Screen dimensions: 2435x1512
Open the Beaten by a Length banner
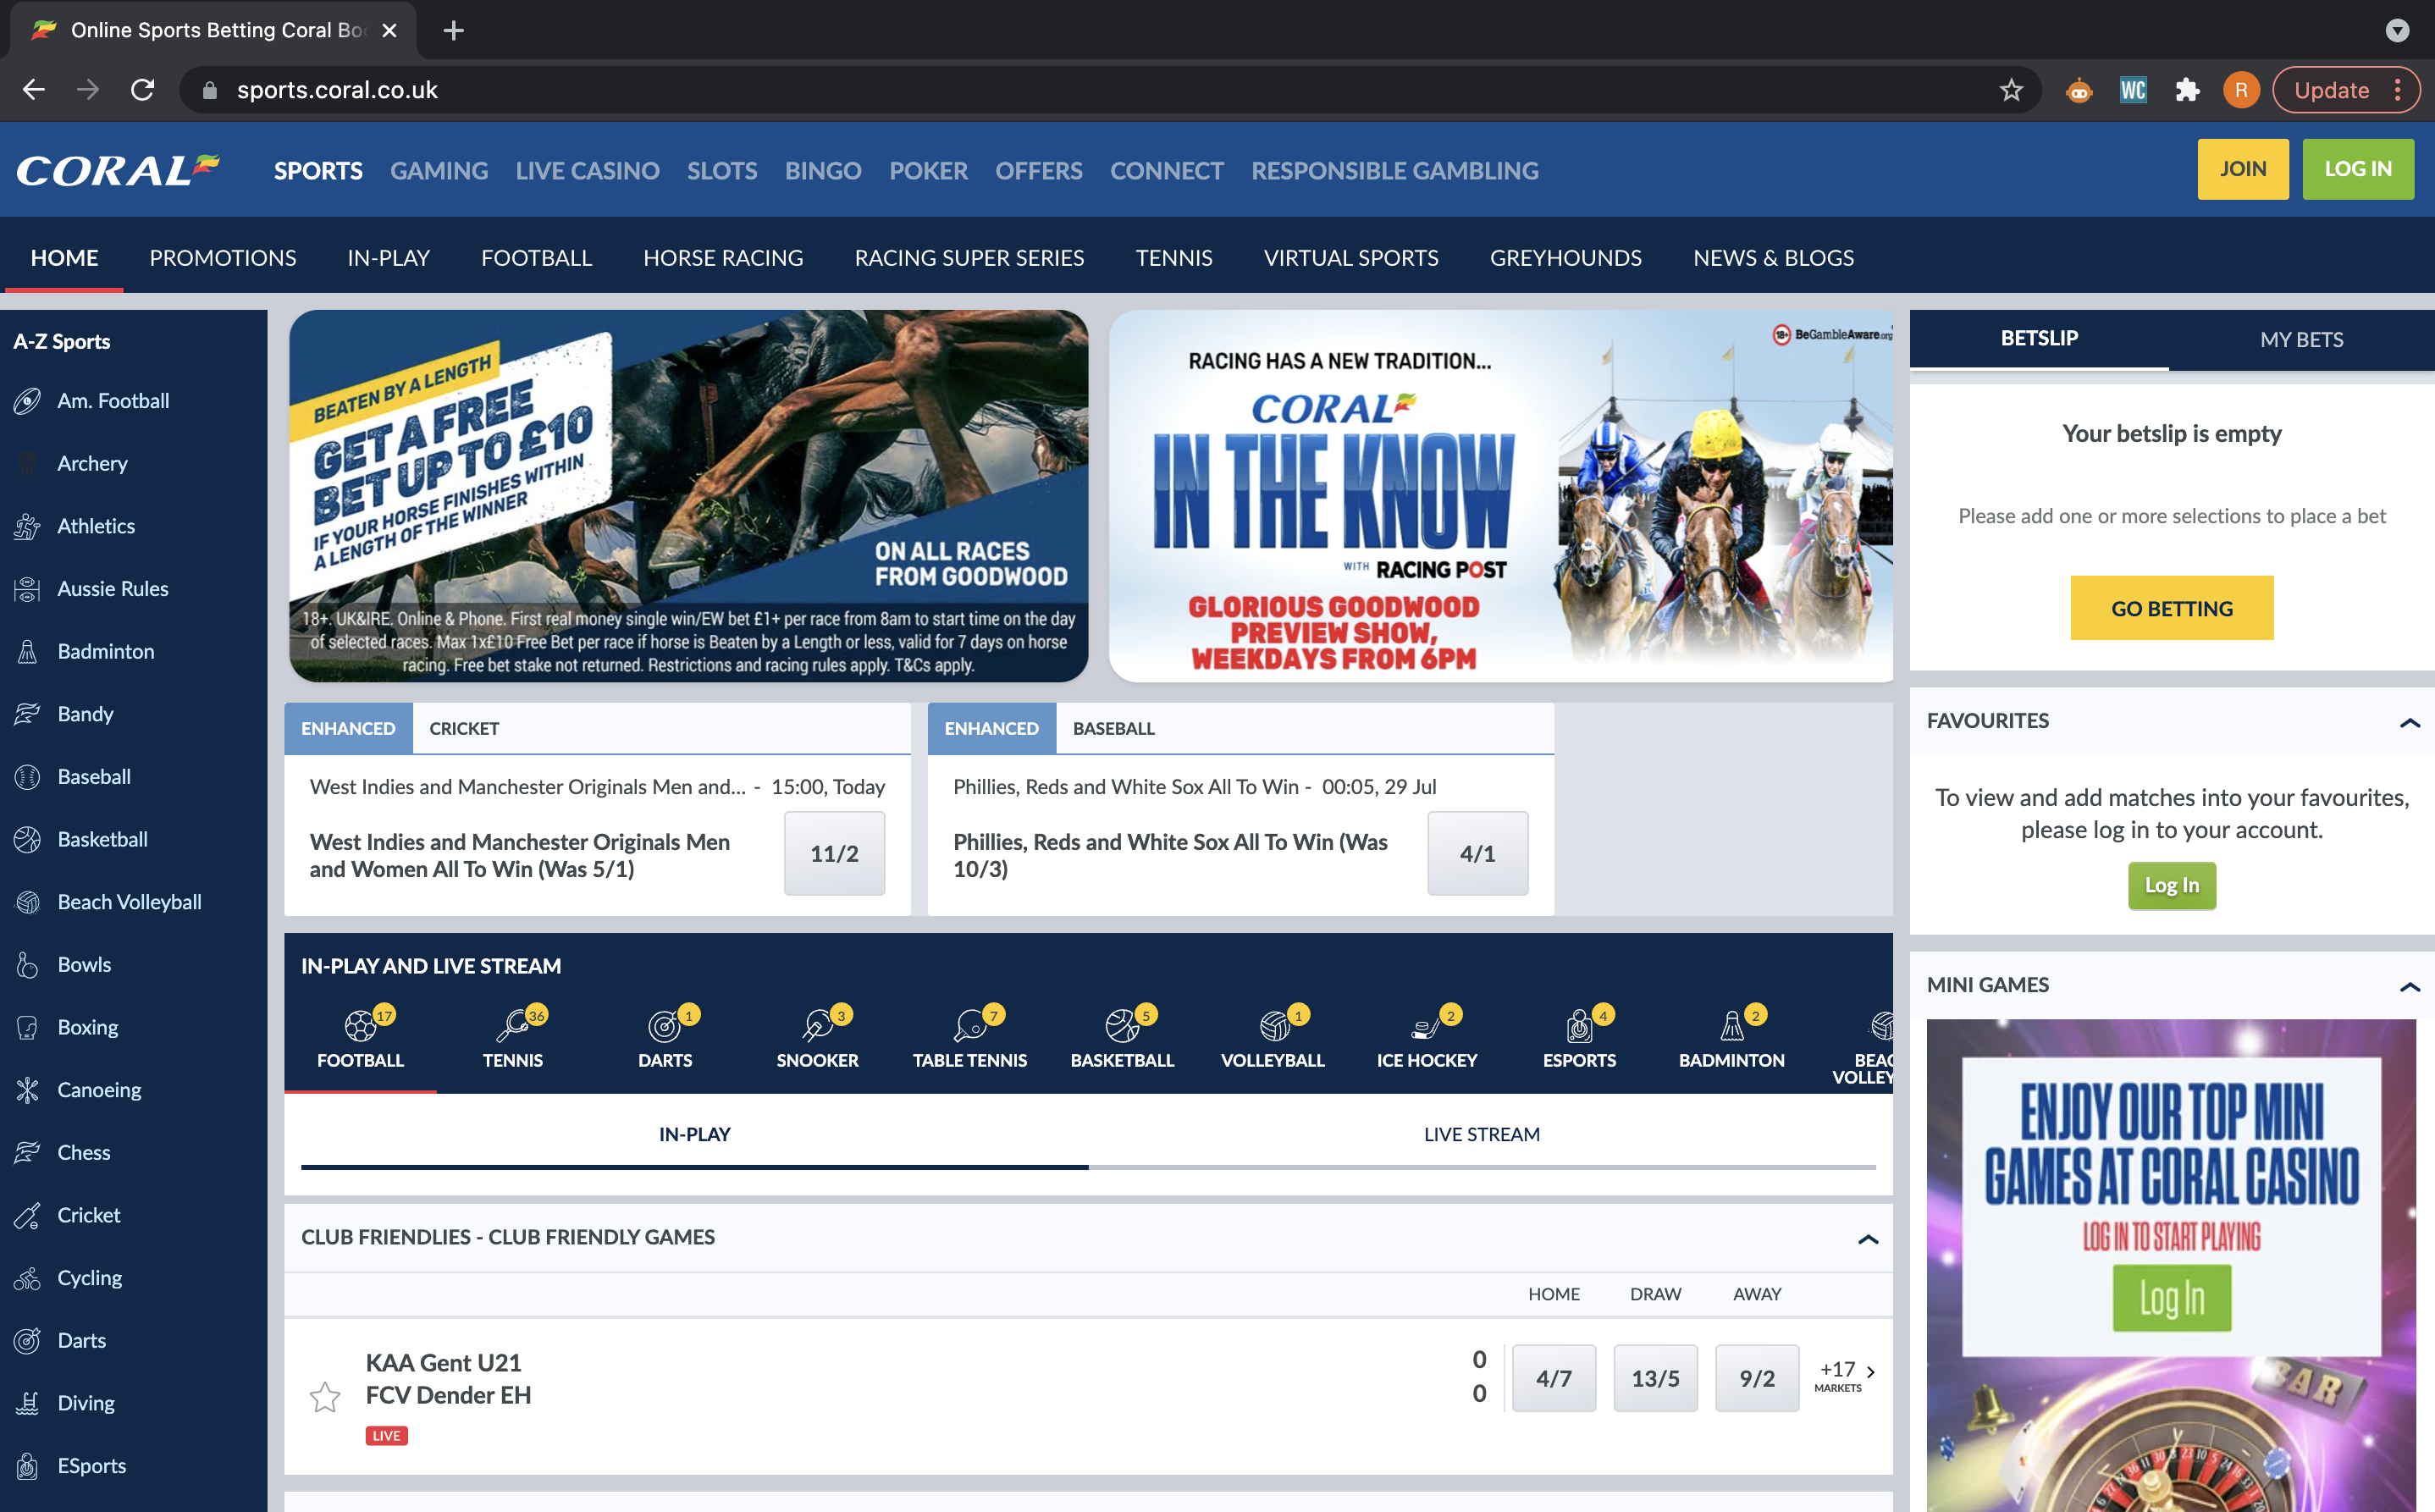click(x=688, y=496)
